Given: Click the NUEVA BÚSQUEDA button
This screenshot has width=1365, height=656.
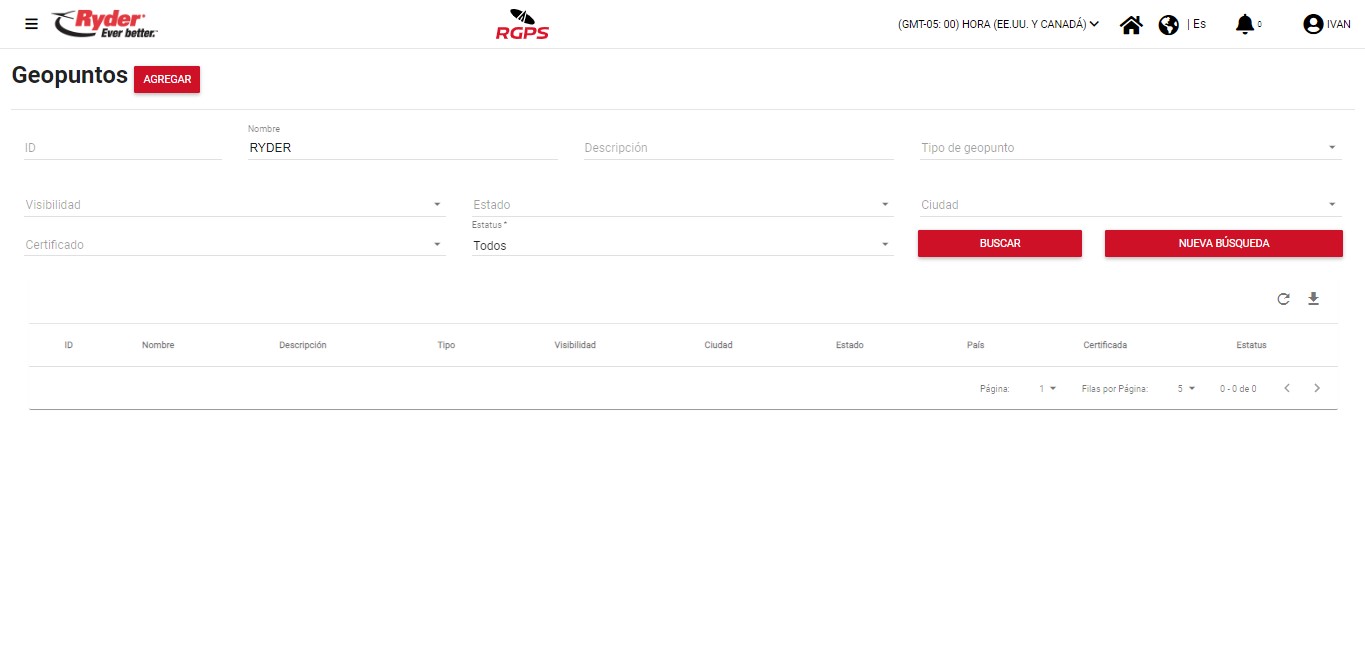Looking at the screenshot, I should pos(1223,243).
